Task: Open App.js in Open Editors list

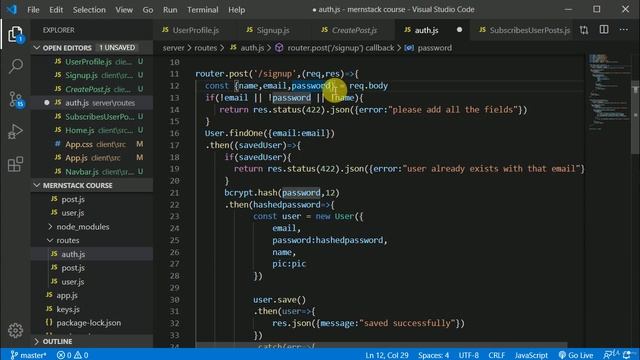Action: (x=92, y=158)
